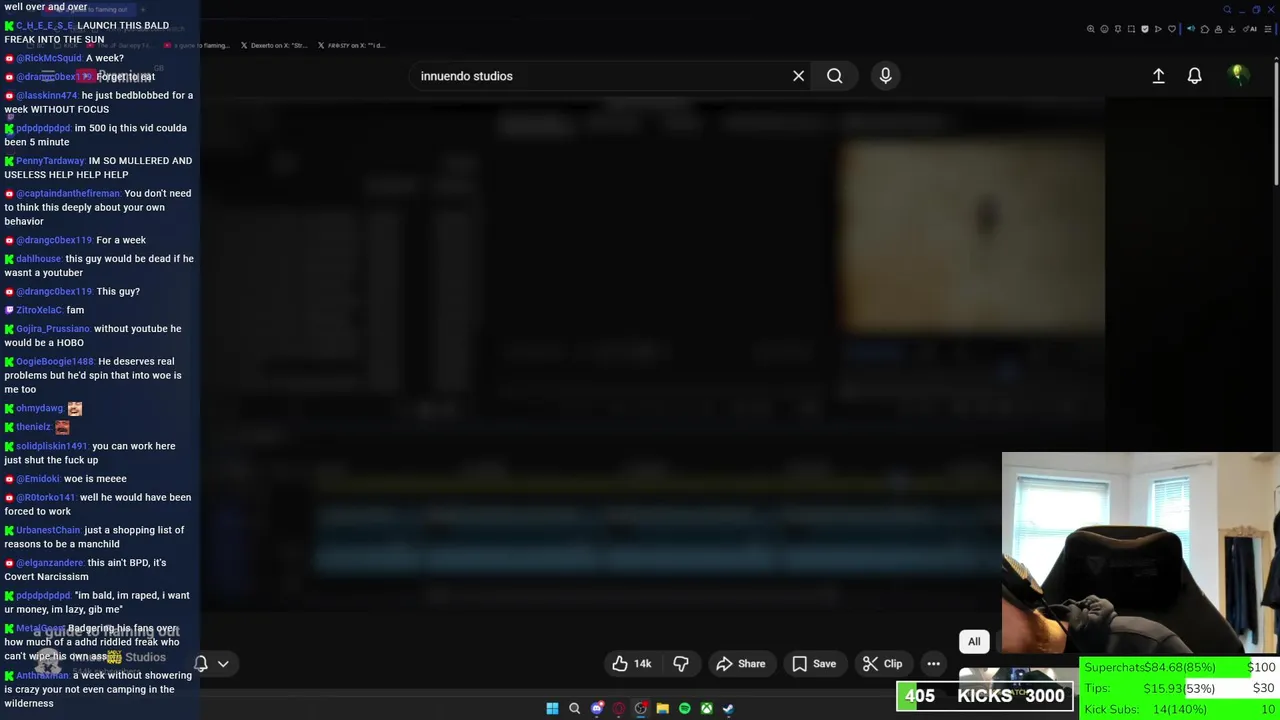Viewport: 1280px width, 720px height.
Task: Click username UrbanestChain in chat
Action: tap(48, 531)
